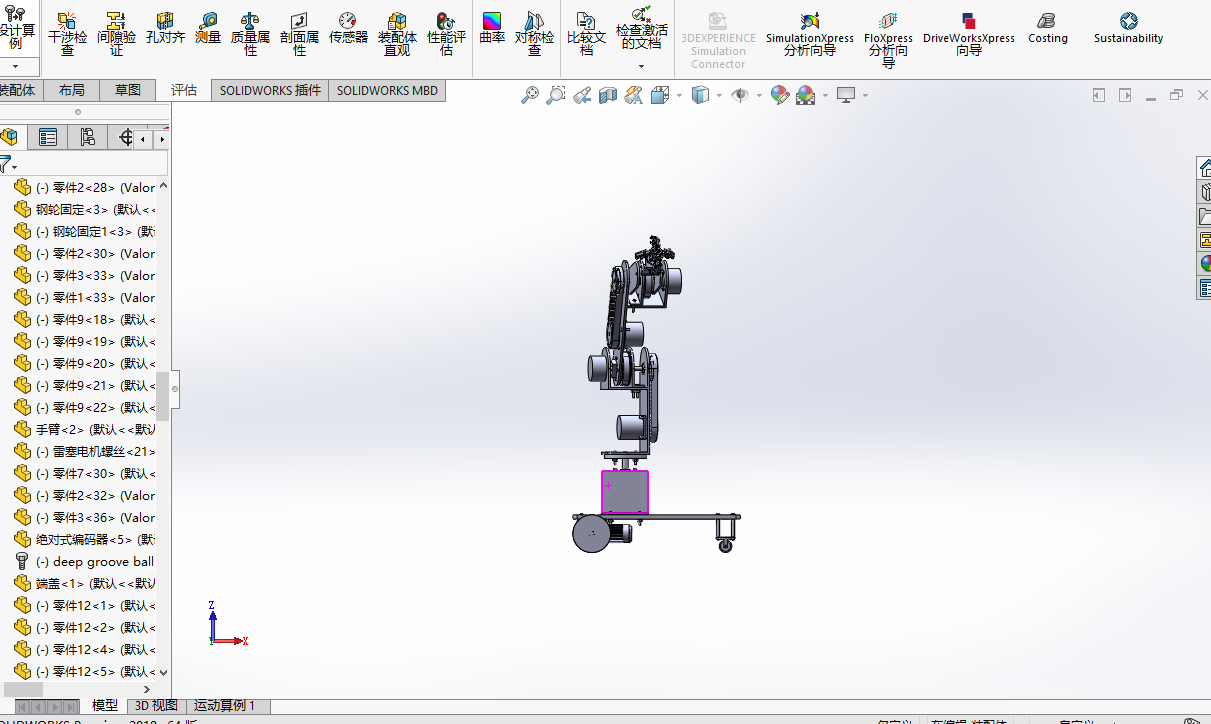Expand Check Active Document dropdown arrow

click(641, 67)
